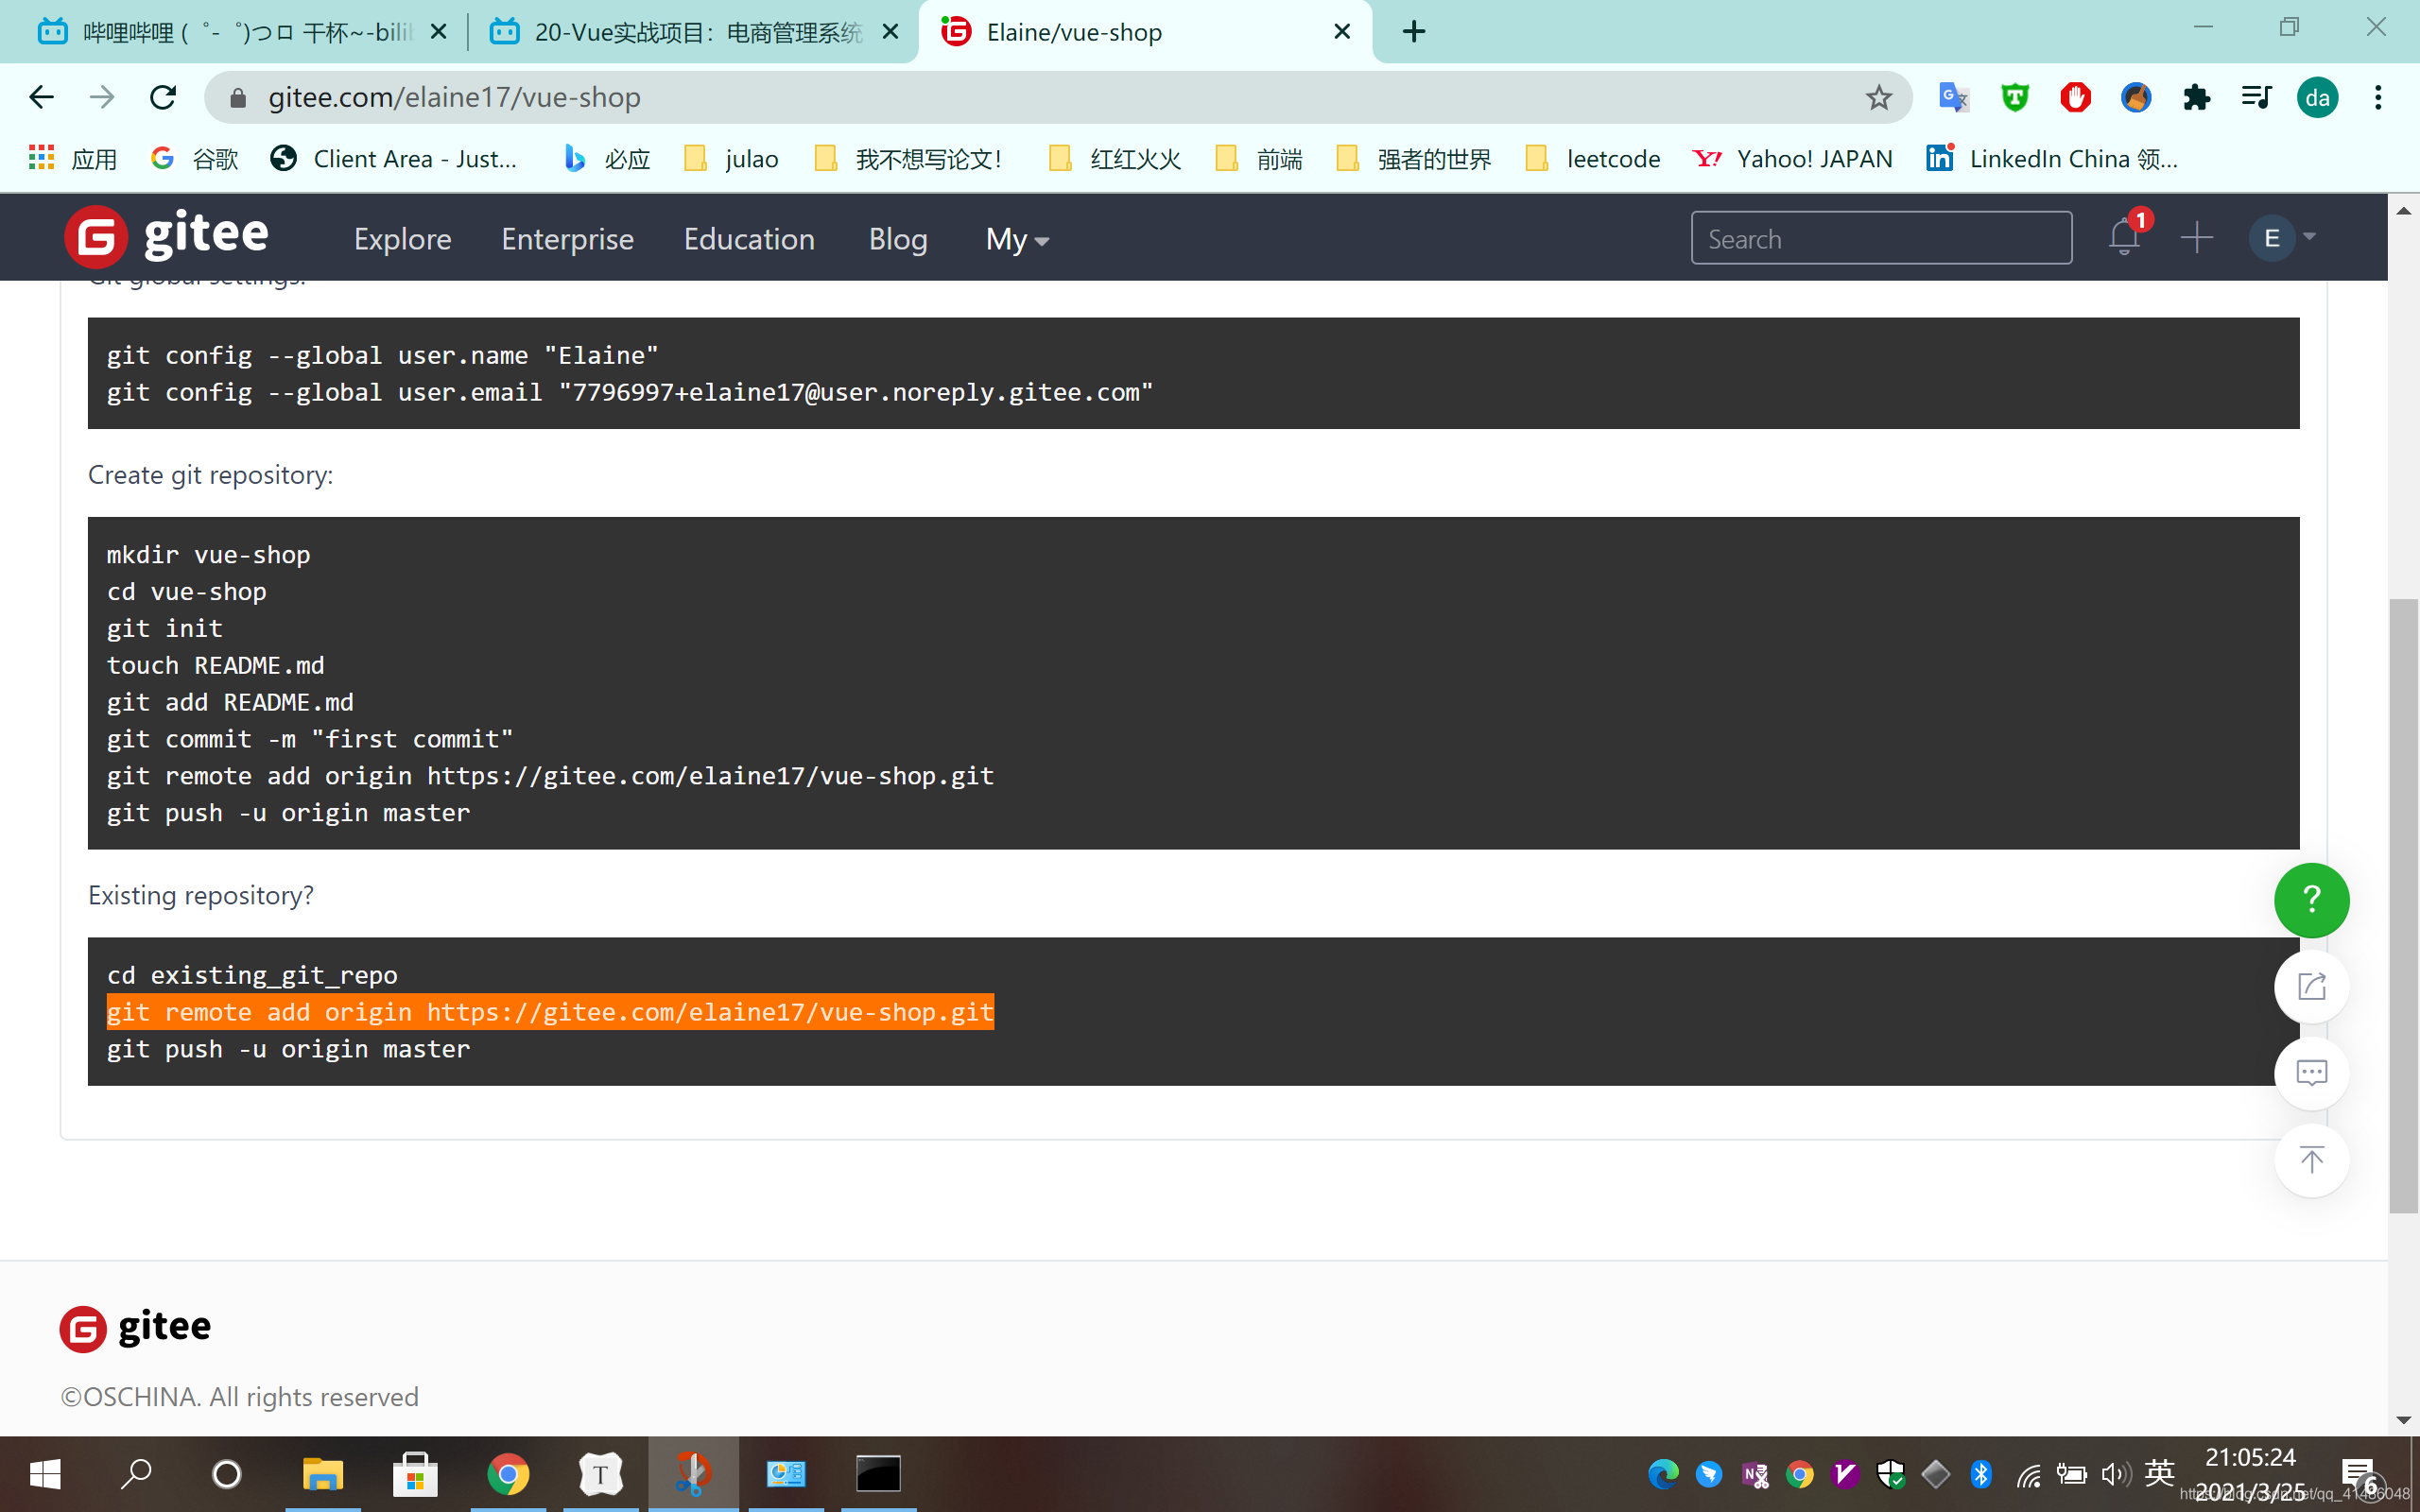Expand the My dropdown menu

[1016, 239]
